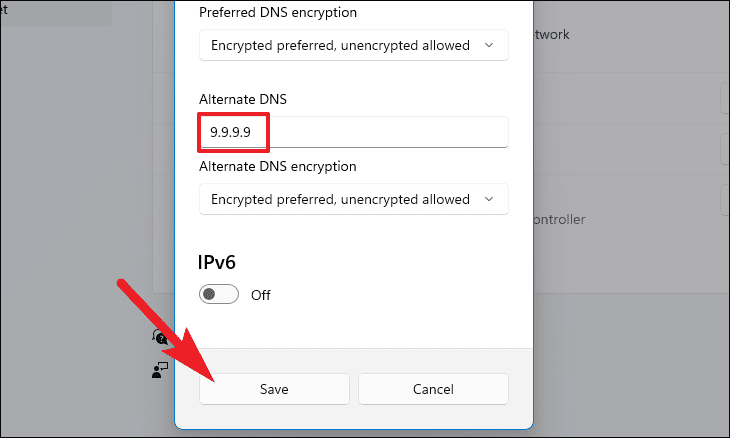Image resolution: width=730 pixels, height=438 pixels.
Task: Click the IPv6 section heading
Action: [217, 262]
